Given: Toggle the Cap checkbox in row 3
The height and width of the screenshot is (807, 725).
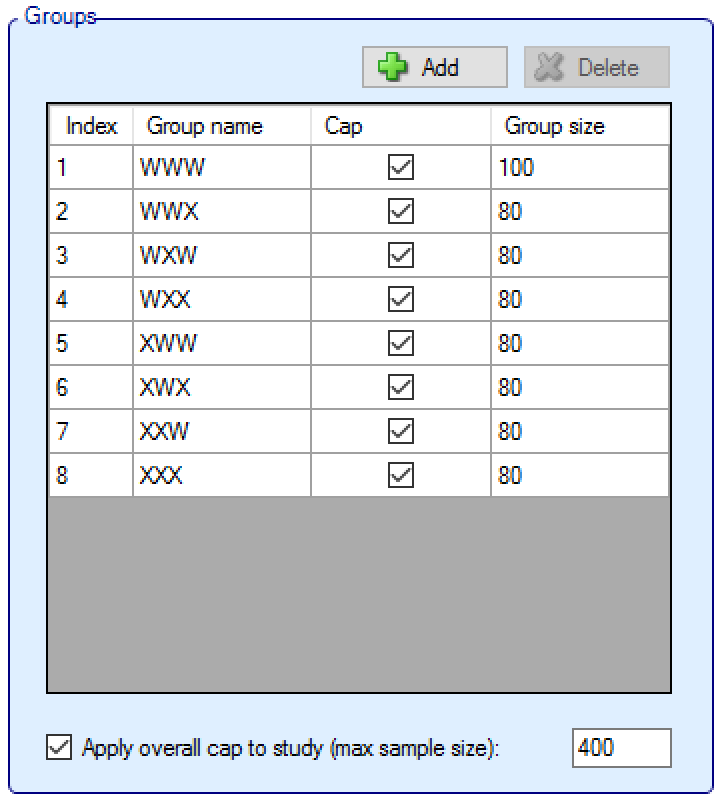Looking at the screenshot, I should click(400, 256).
